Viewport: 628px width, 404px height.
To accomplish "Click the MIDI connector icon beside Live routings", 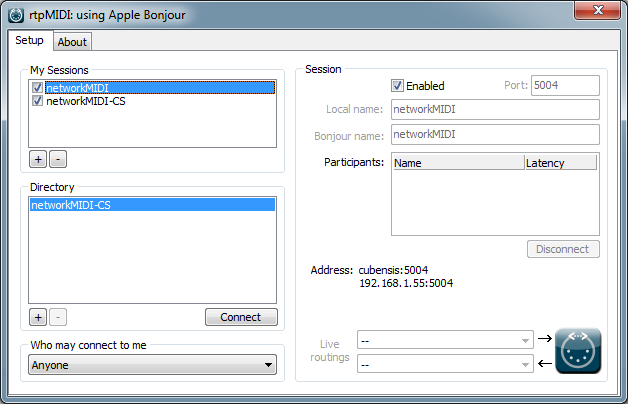I will [x=578, y=350].
